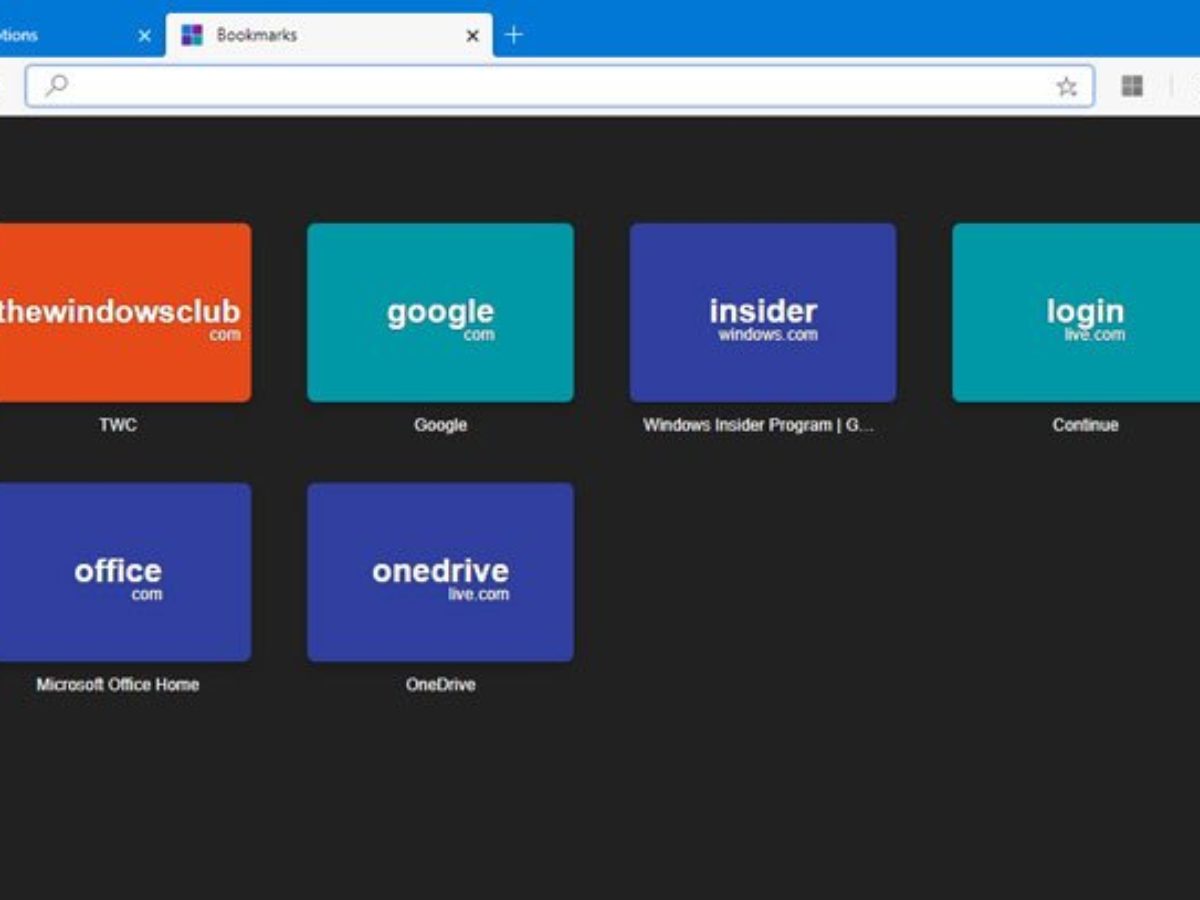1200x900 pixels.
Task: Open a new tab with plus button
Action: click(x=513, y=35)
